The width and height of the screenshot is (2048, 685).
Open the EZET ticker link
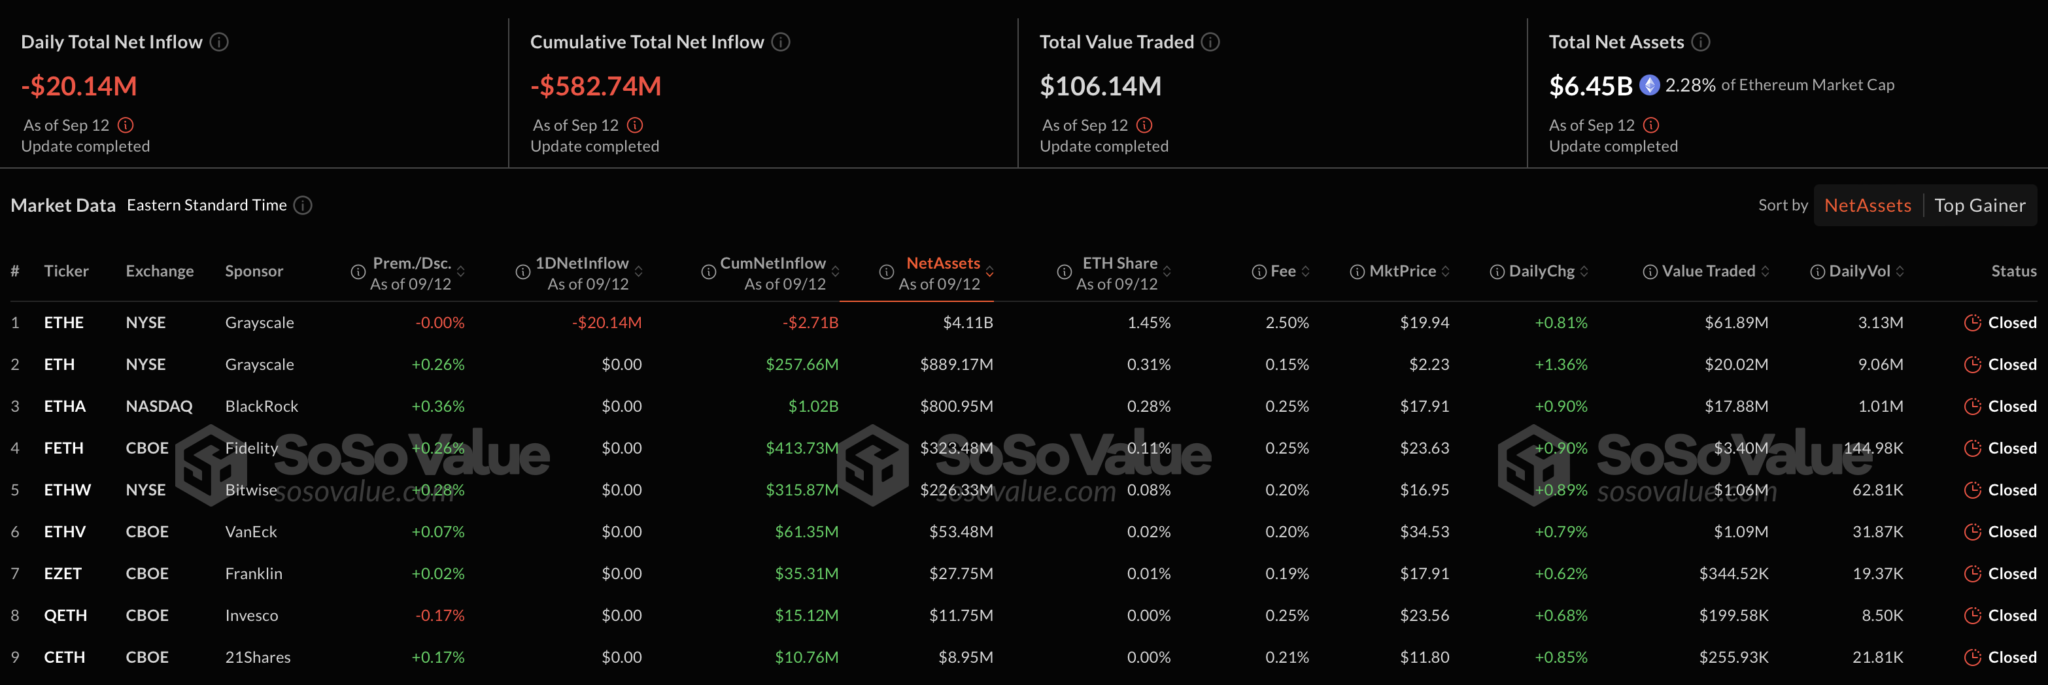pyautogui.click(x=63, y=573)
